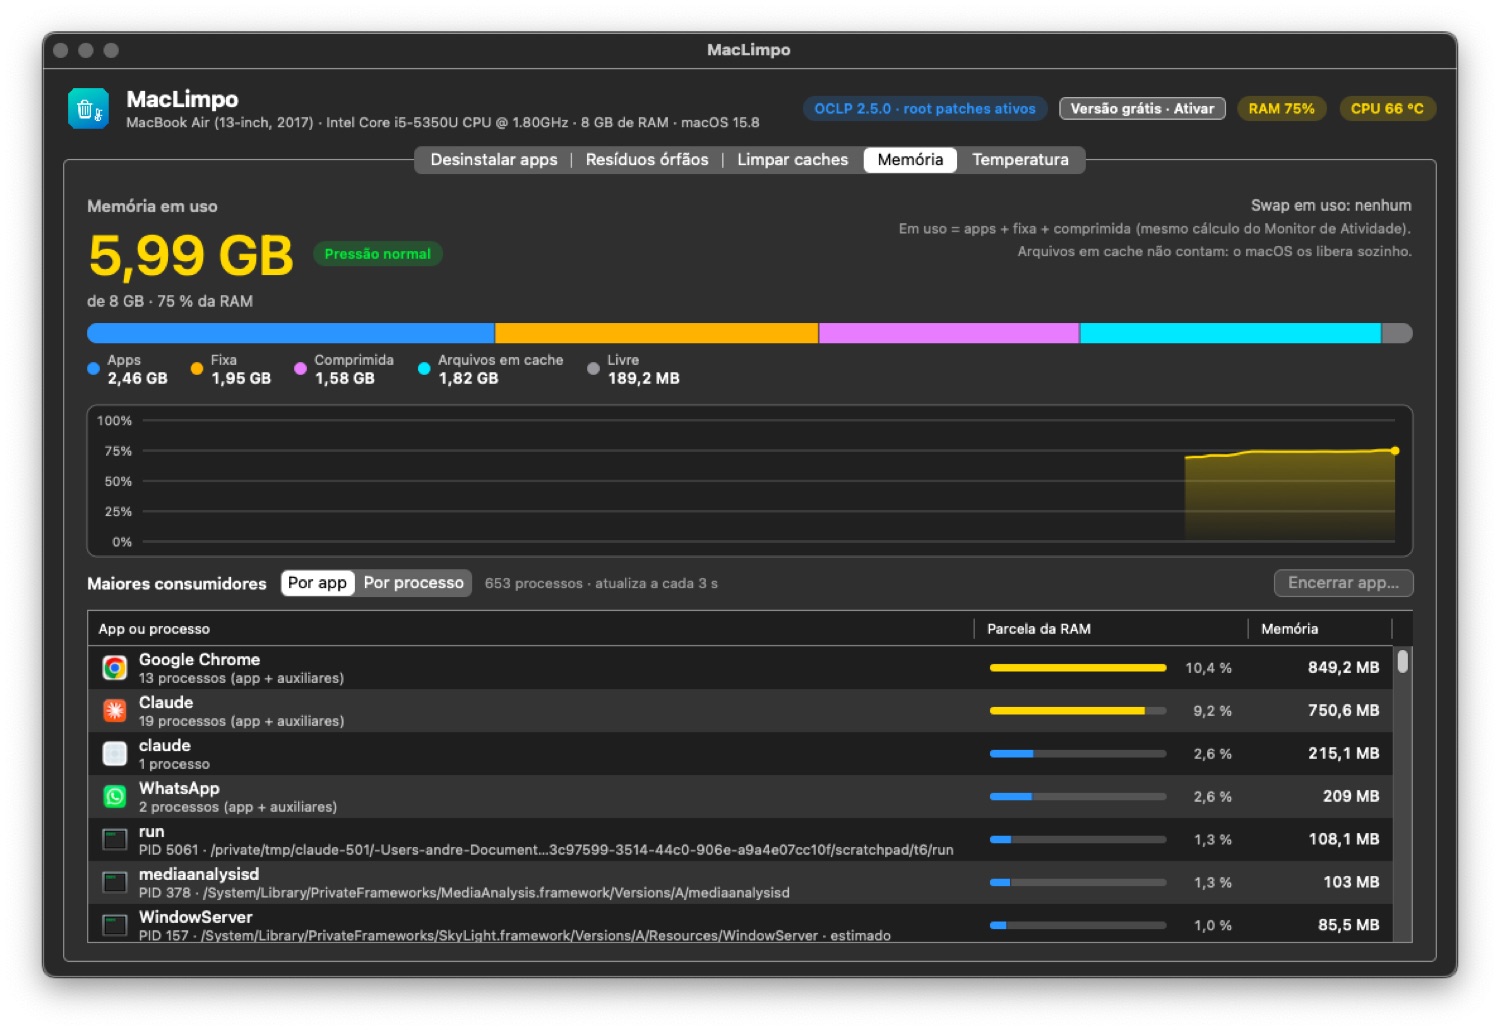Viewport: 1500px width, 1030px height.
Task: Click the orange Fixa legend dot
Action: click(197, 369)
